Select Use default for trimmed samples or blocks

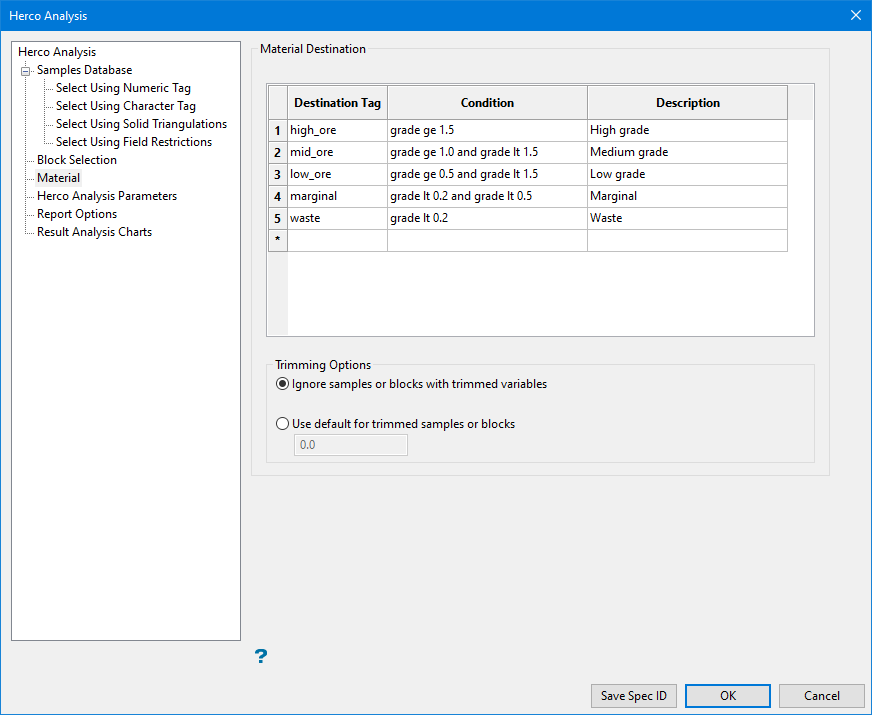(283, 424)
